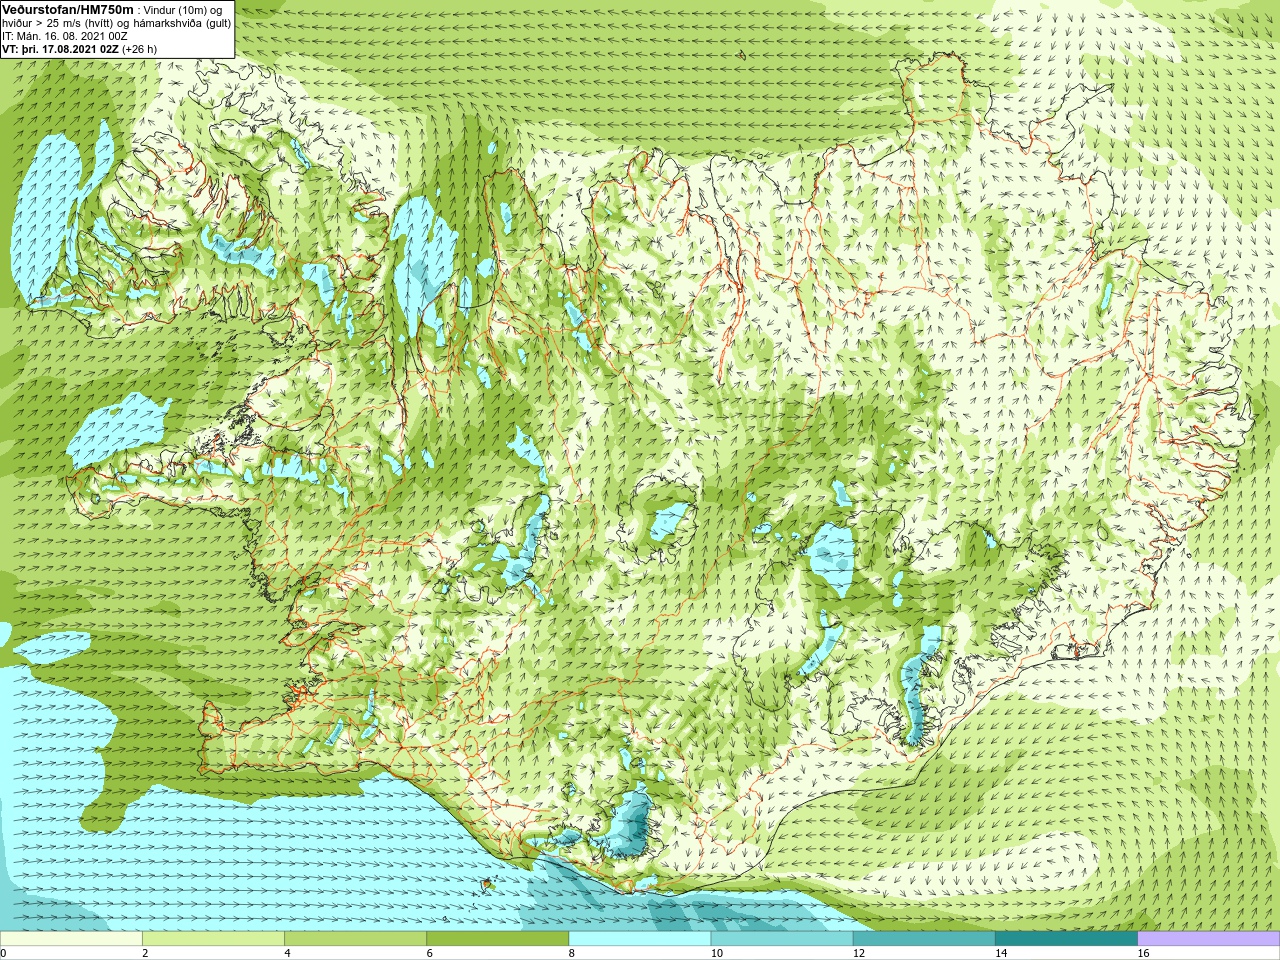Click the lavender above-16 m/s legend swatch
The image size is (1280, 960).
(x=1208, y=939)
